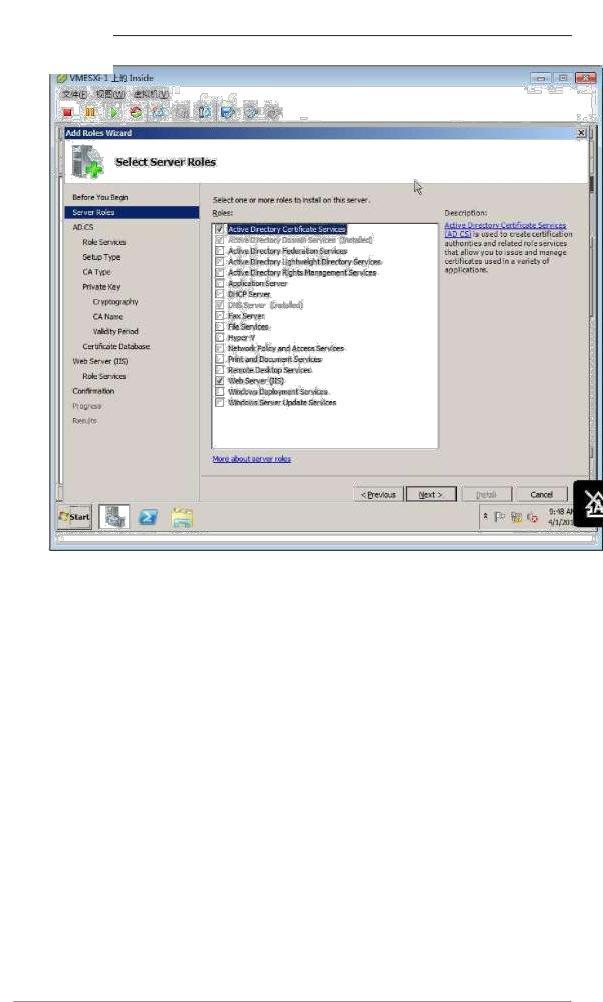Launch PowerShell from the taskbar
Screen dimensions: 603x1002
click(148, 517)
